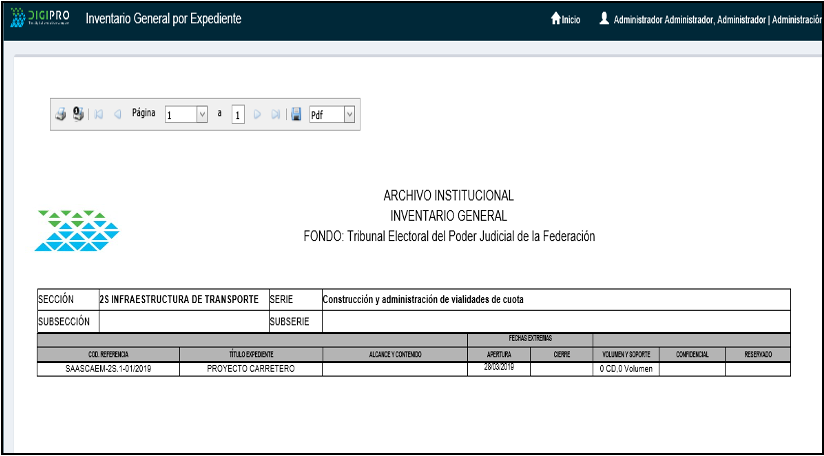This screenshot has height=456, width=824.
Task: Go to the next page
Action: coord(257,115)
